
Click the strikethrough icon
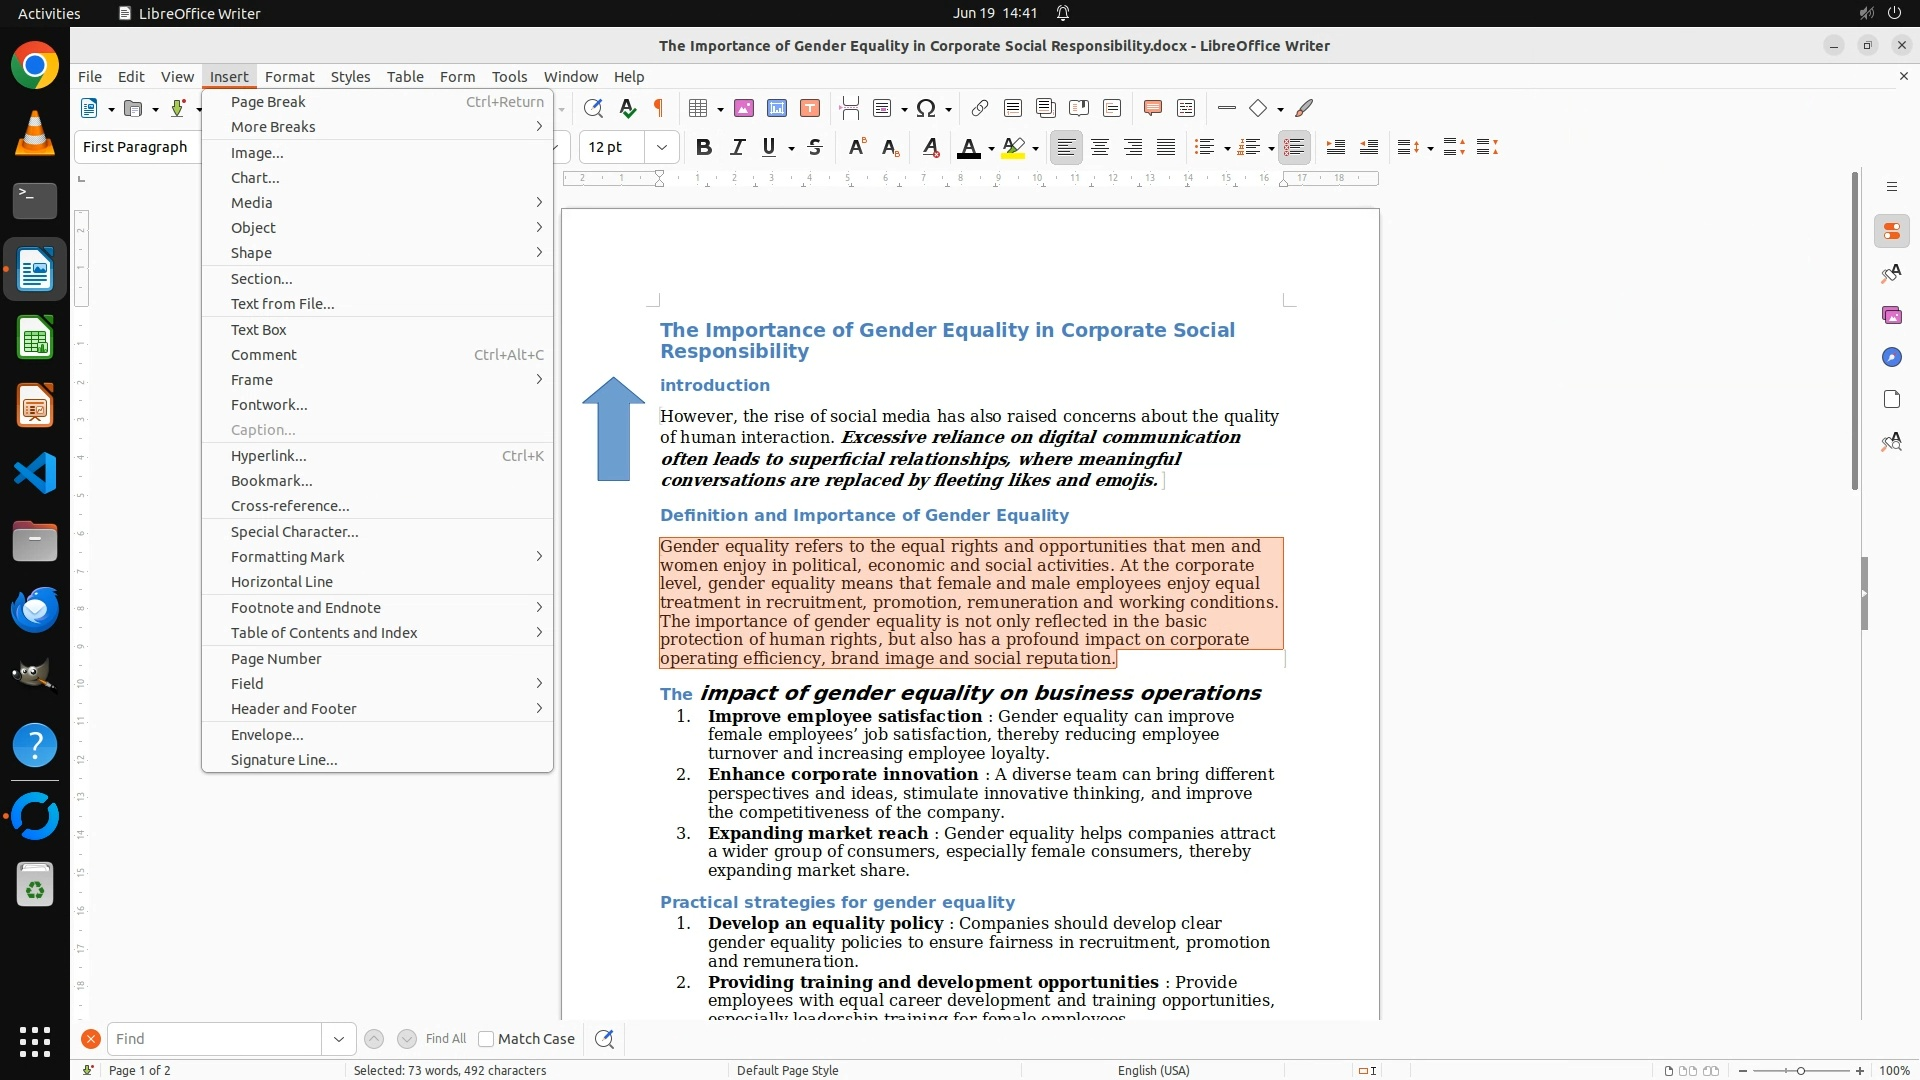click(x=815, y=147)
